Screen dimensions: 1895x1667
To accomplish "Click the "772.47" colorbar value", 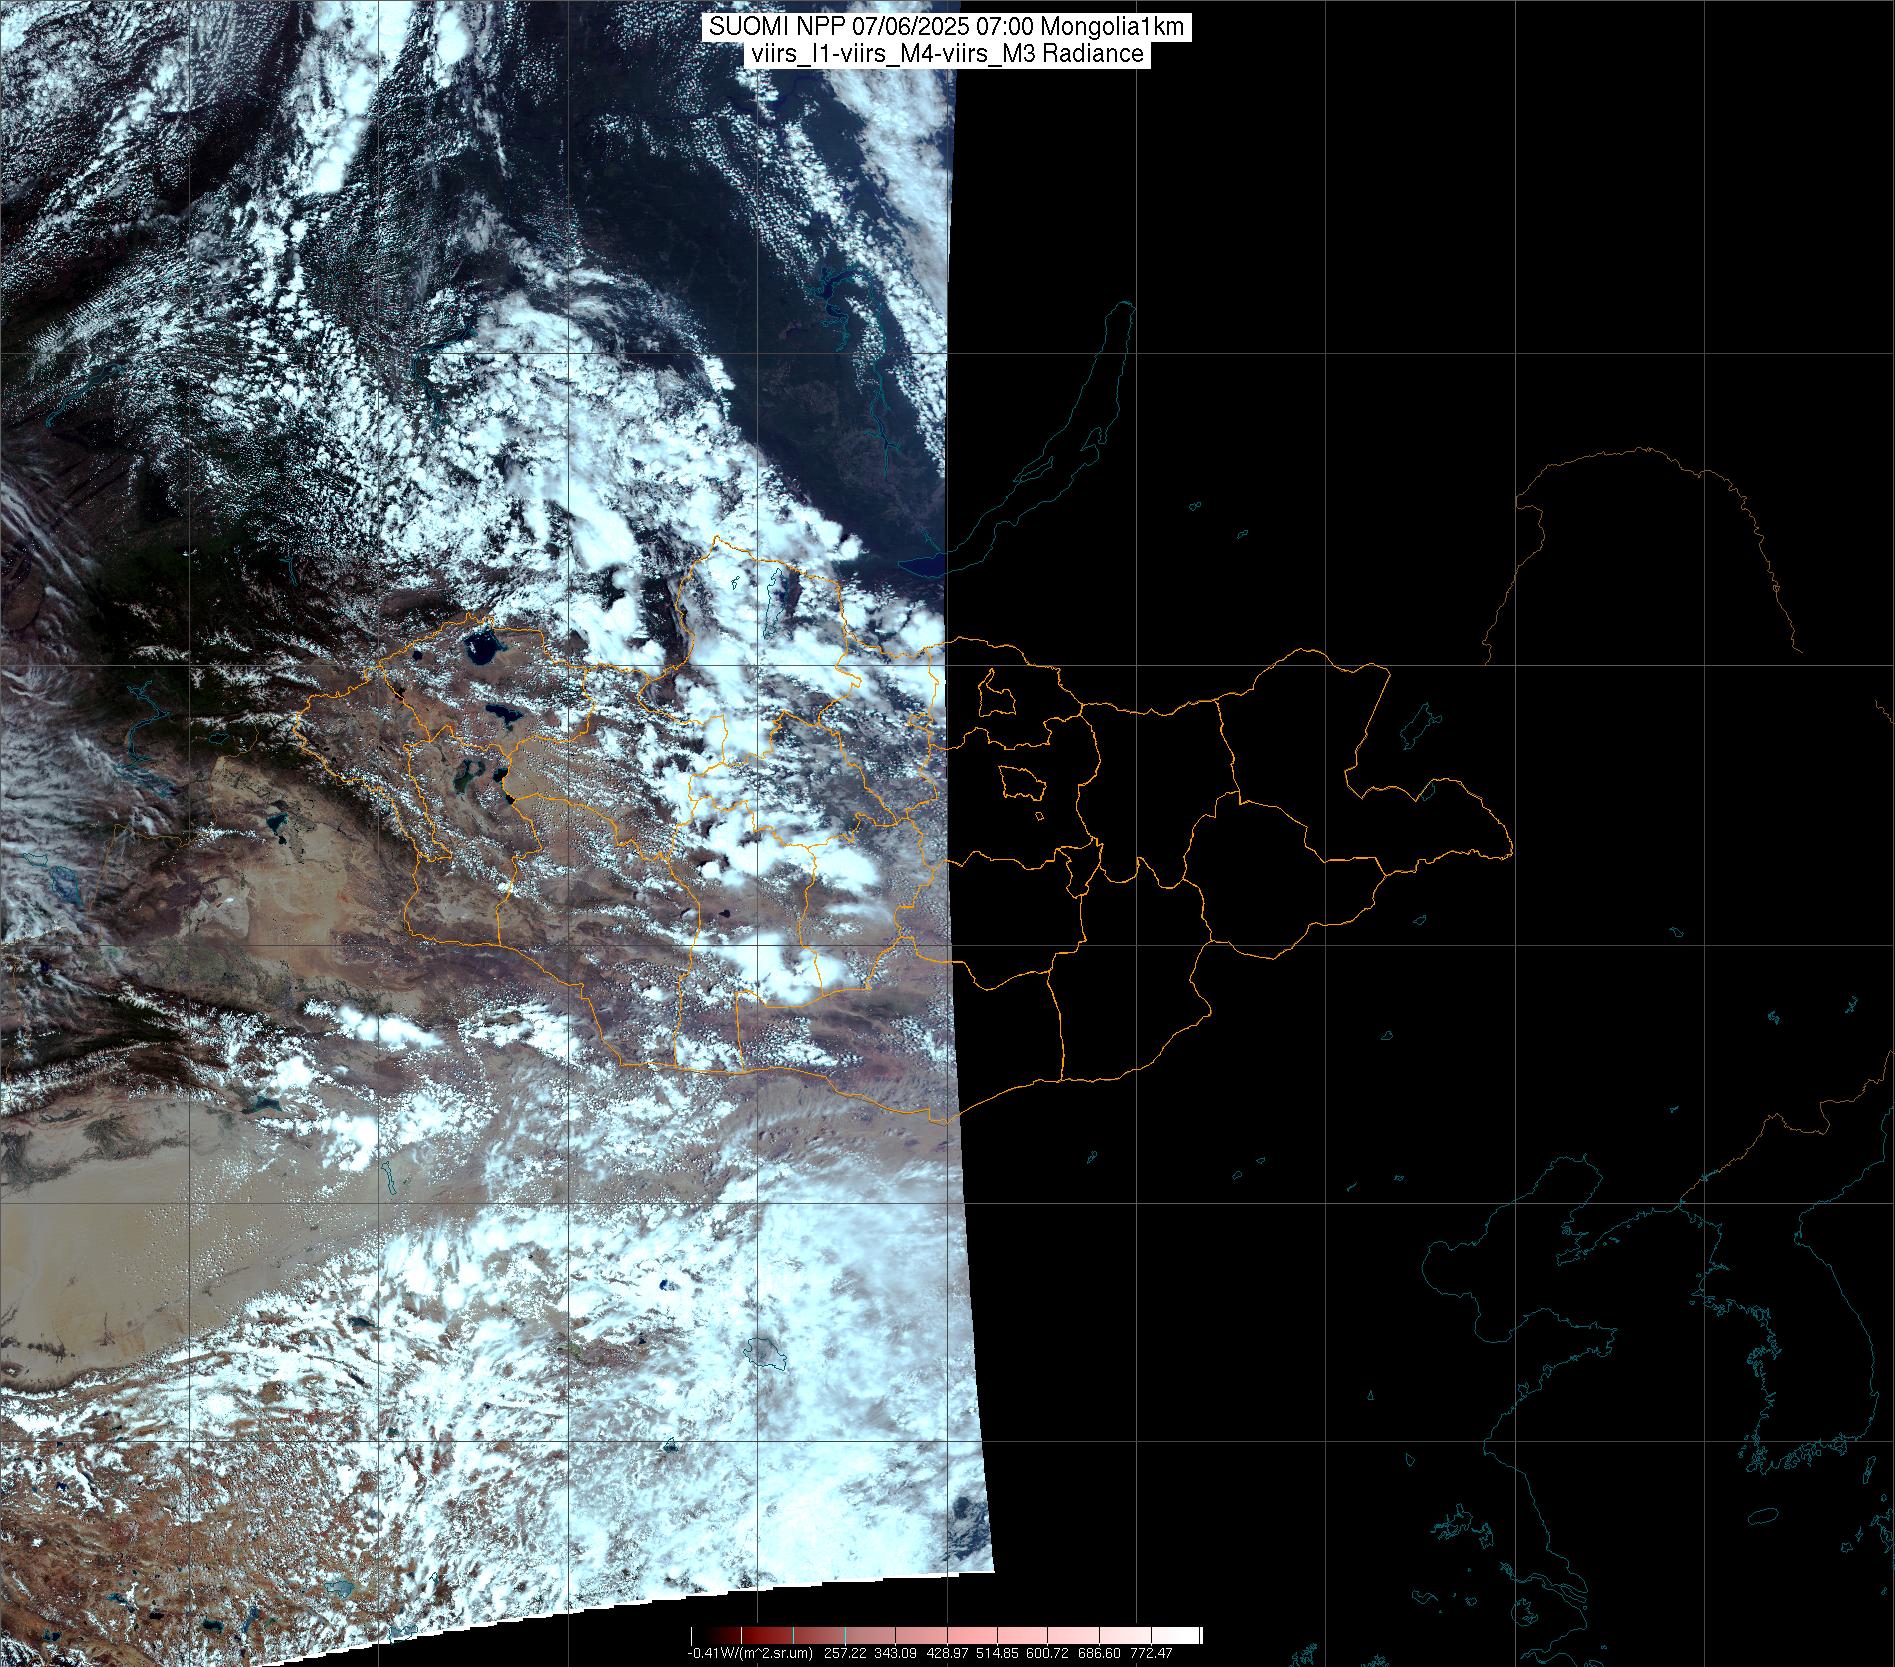I will 1151,1653.
